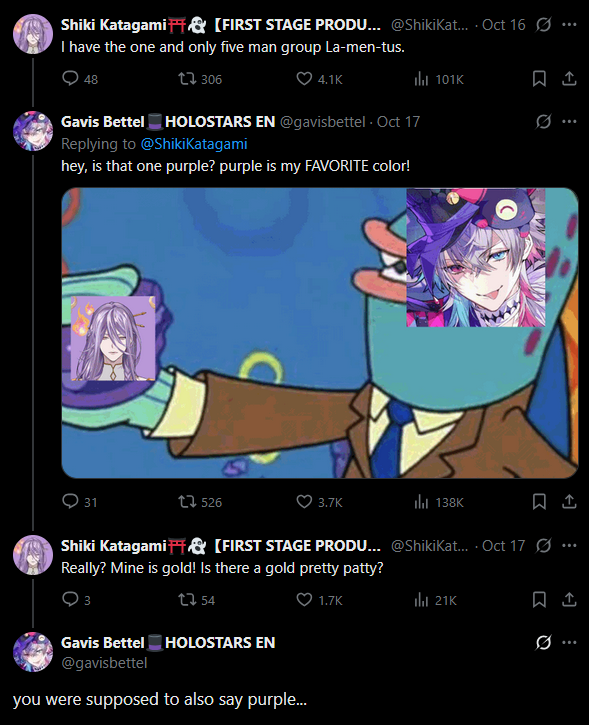Open Gavis Bettel's meme image
Viewport: 589px width, 725px height.
319,333
